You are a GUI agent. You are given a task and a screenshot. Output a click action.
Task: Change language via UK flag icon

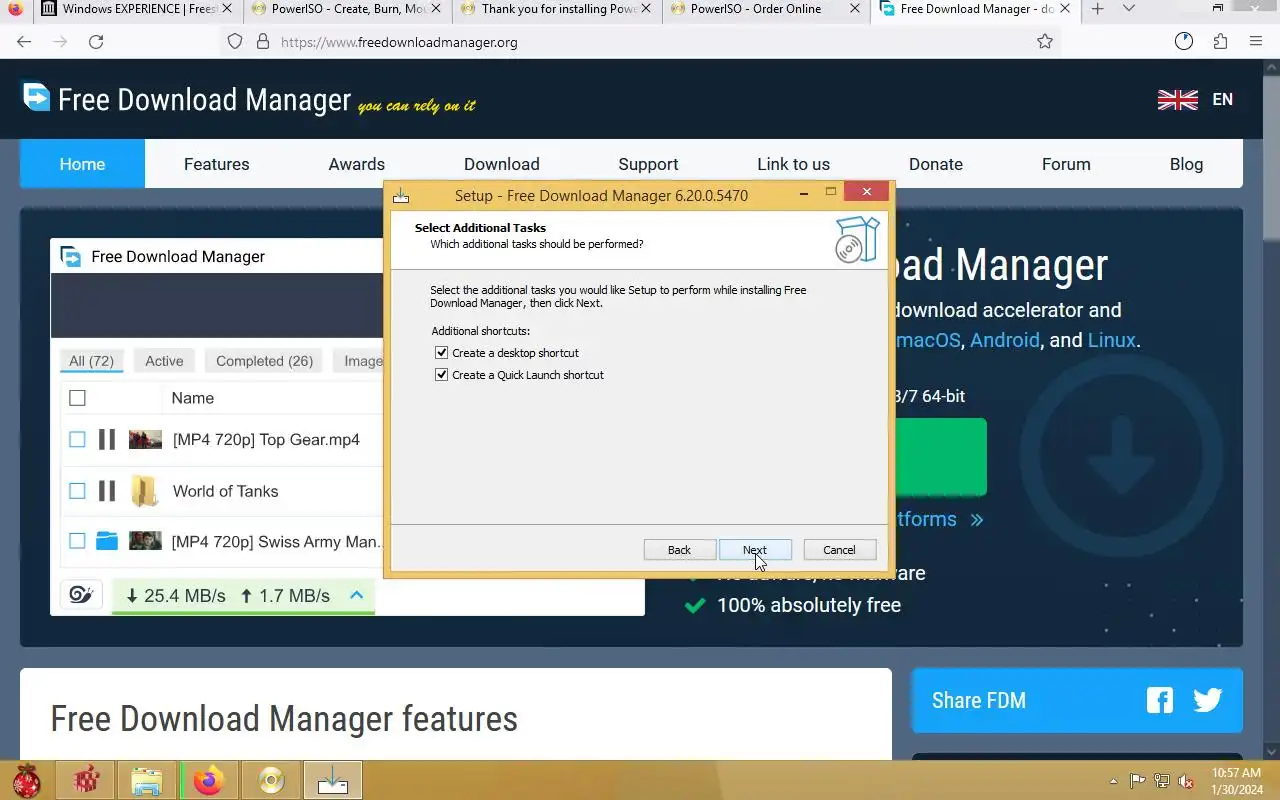[x=1178, y=99]
